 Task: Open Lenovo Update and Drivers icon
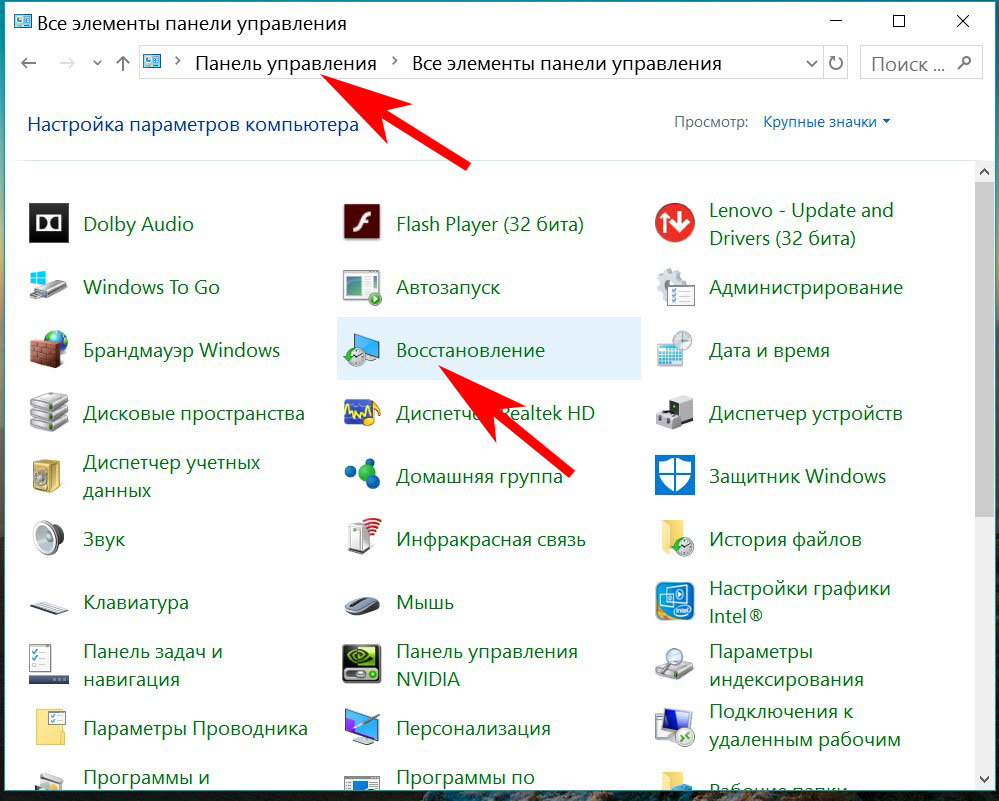[x=675, y=223]
